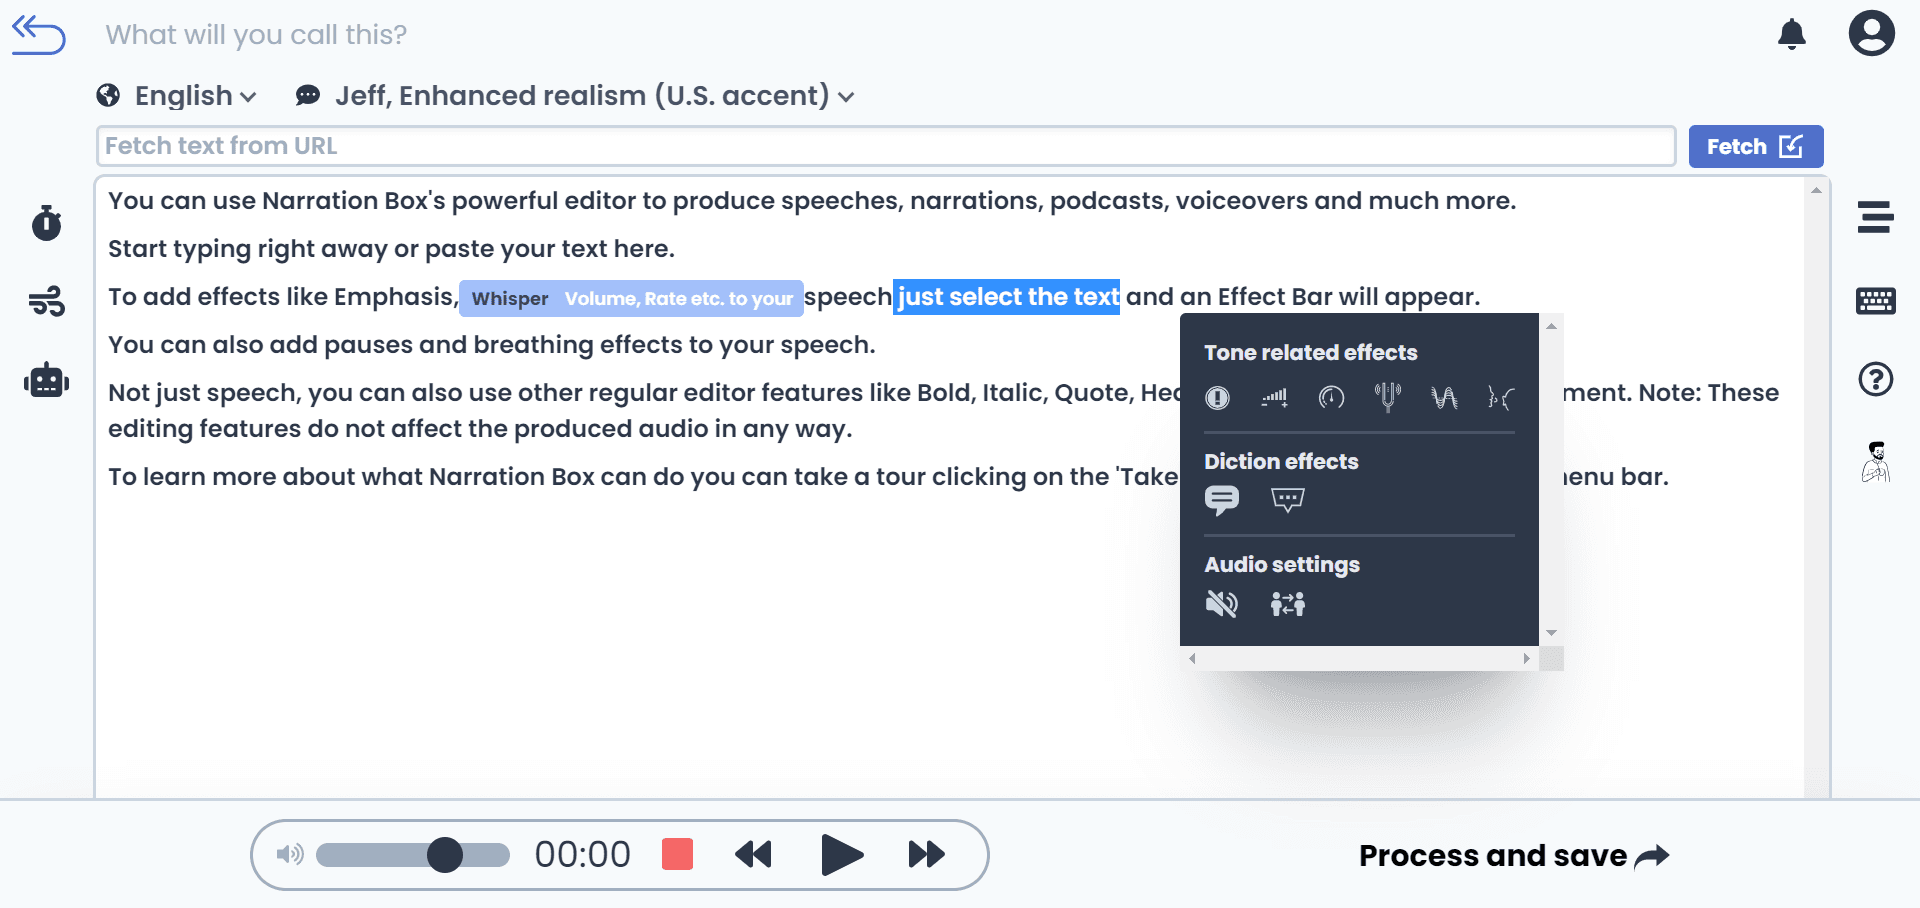This screenshot has width=1920, height=908.
Task: Click the 'Diction effects' heading
Action: [x=1281, y=461]
